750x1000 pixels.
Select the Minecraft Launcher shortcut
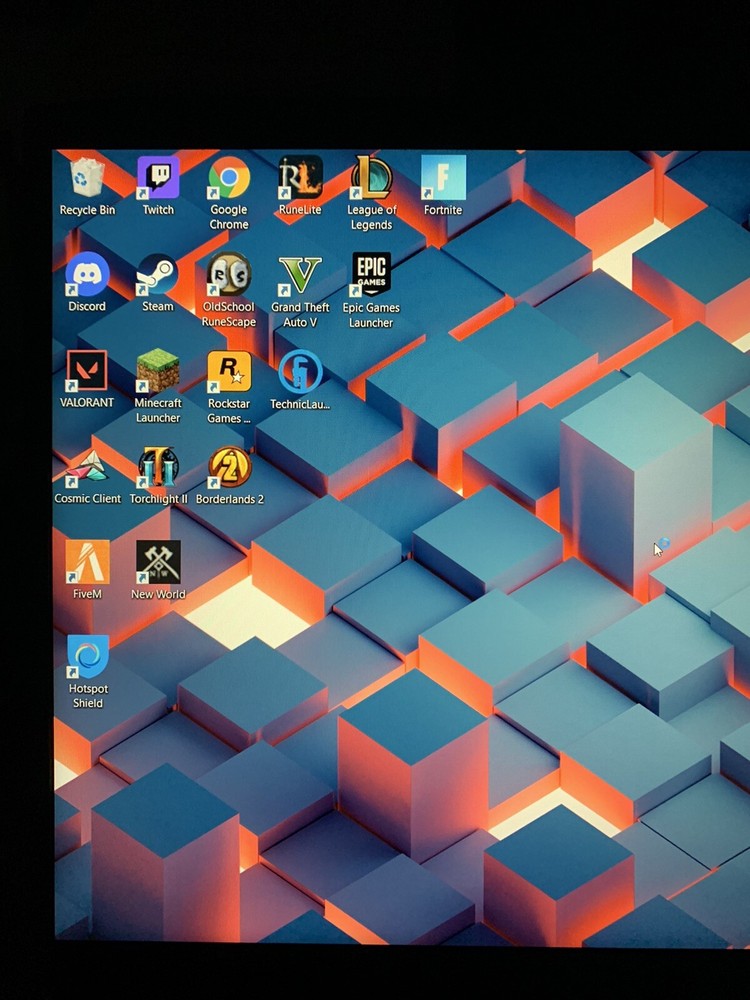pyautogui.click(x=158, y=371)
